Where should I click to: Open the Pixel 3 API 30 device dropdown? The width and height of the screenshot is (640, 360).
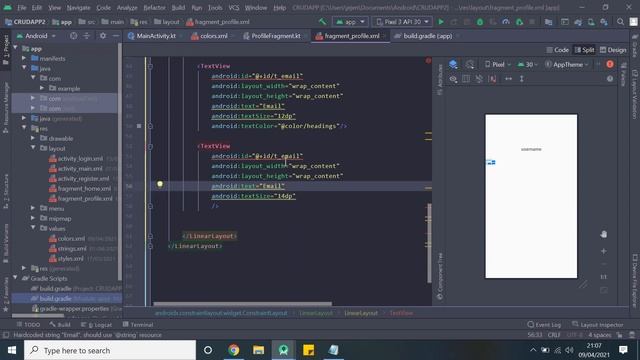(402, 22)
